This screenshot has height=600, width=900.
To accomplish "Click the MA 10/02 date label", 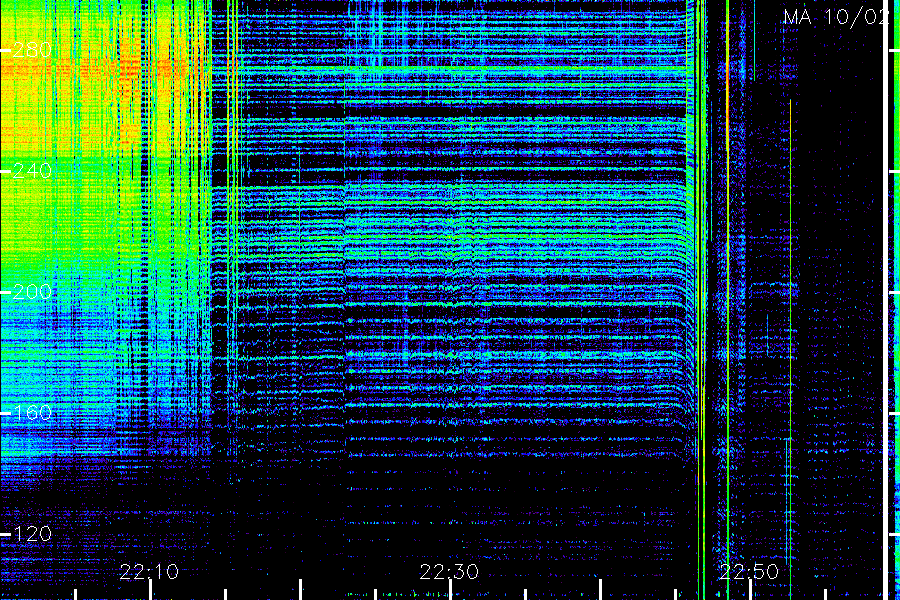I will [x=836, y=17].
